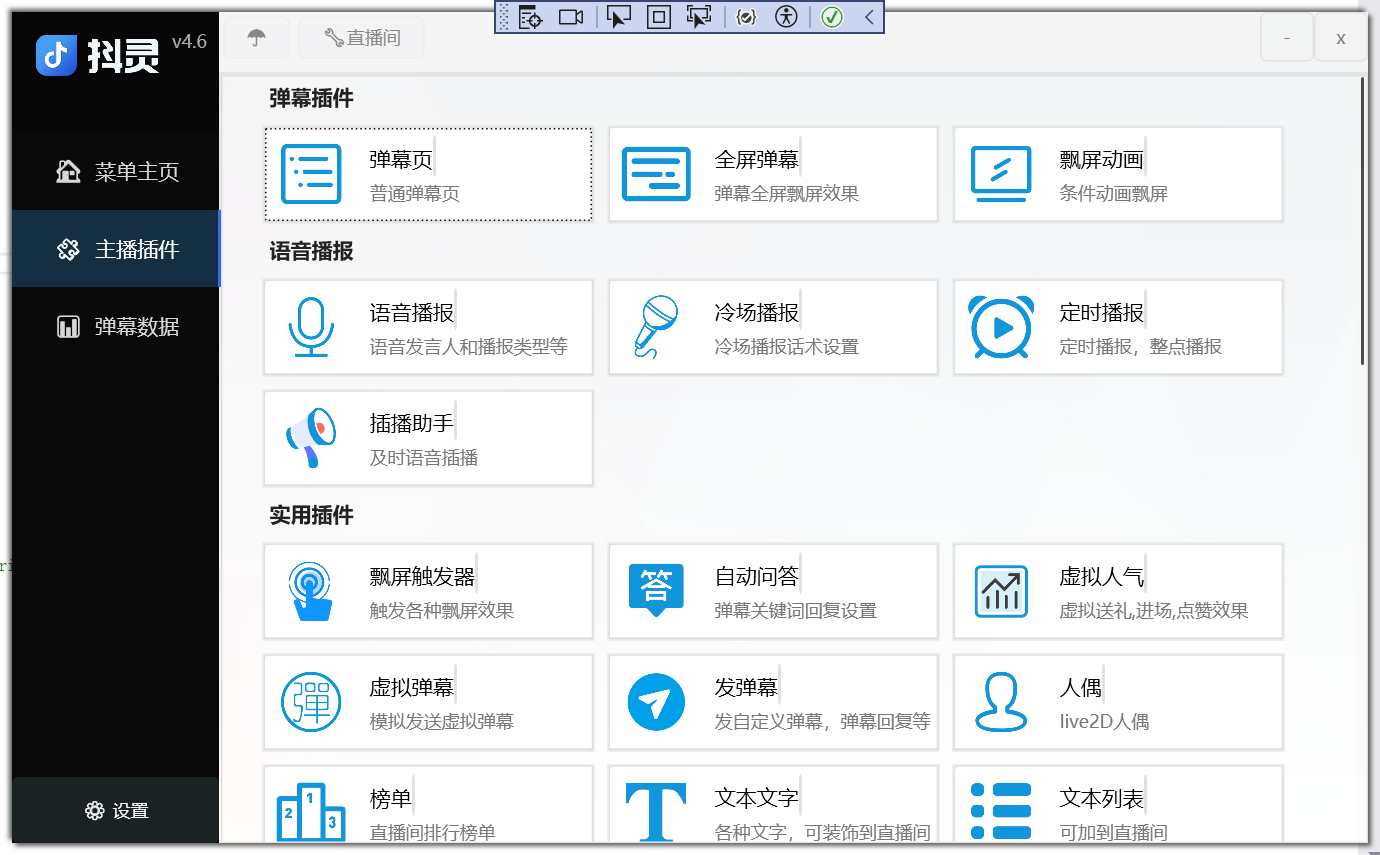
Task: Click the green checkmark status icon
Action: pos(832,16)
